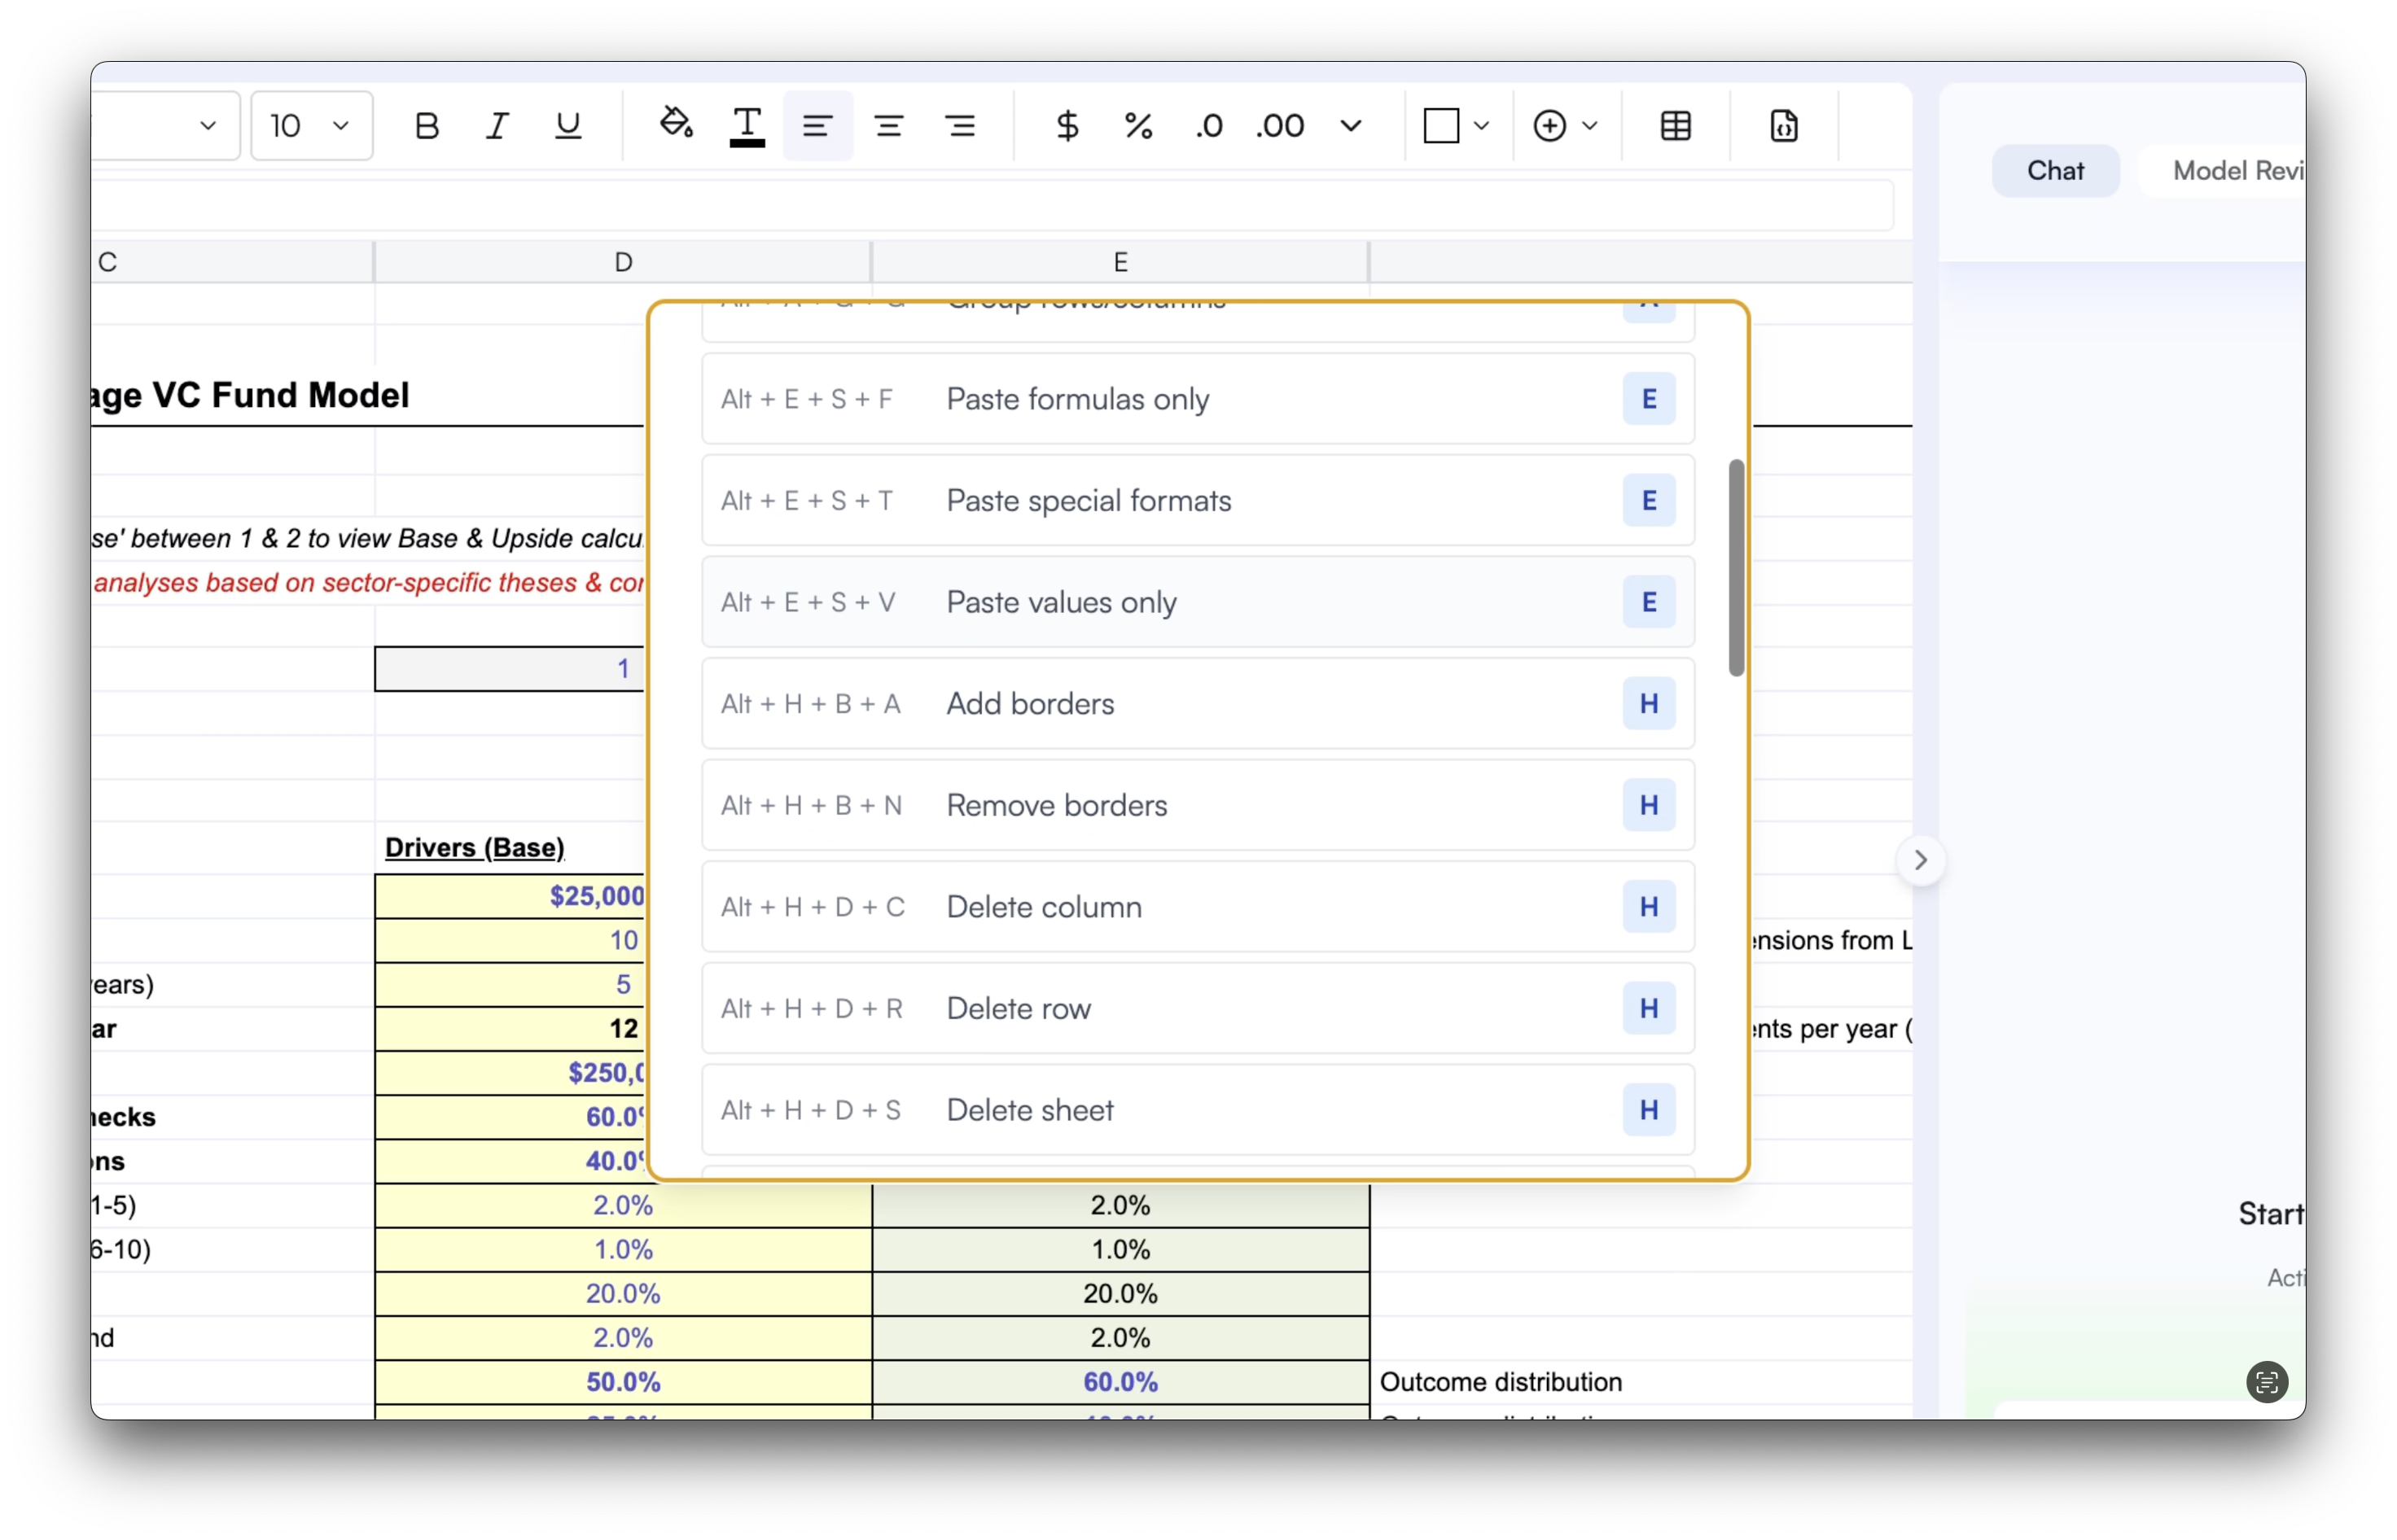
Task: Toggle bold formatting
Action: click(x=427, y=126)
